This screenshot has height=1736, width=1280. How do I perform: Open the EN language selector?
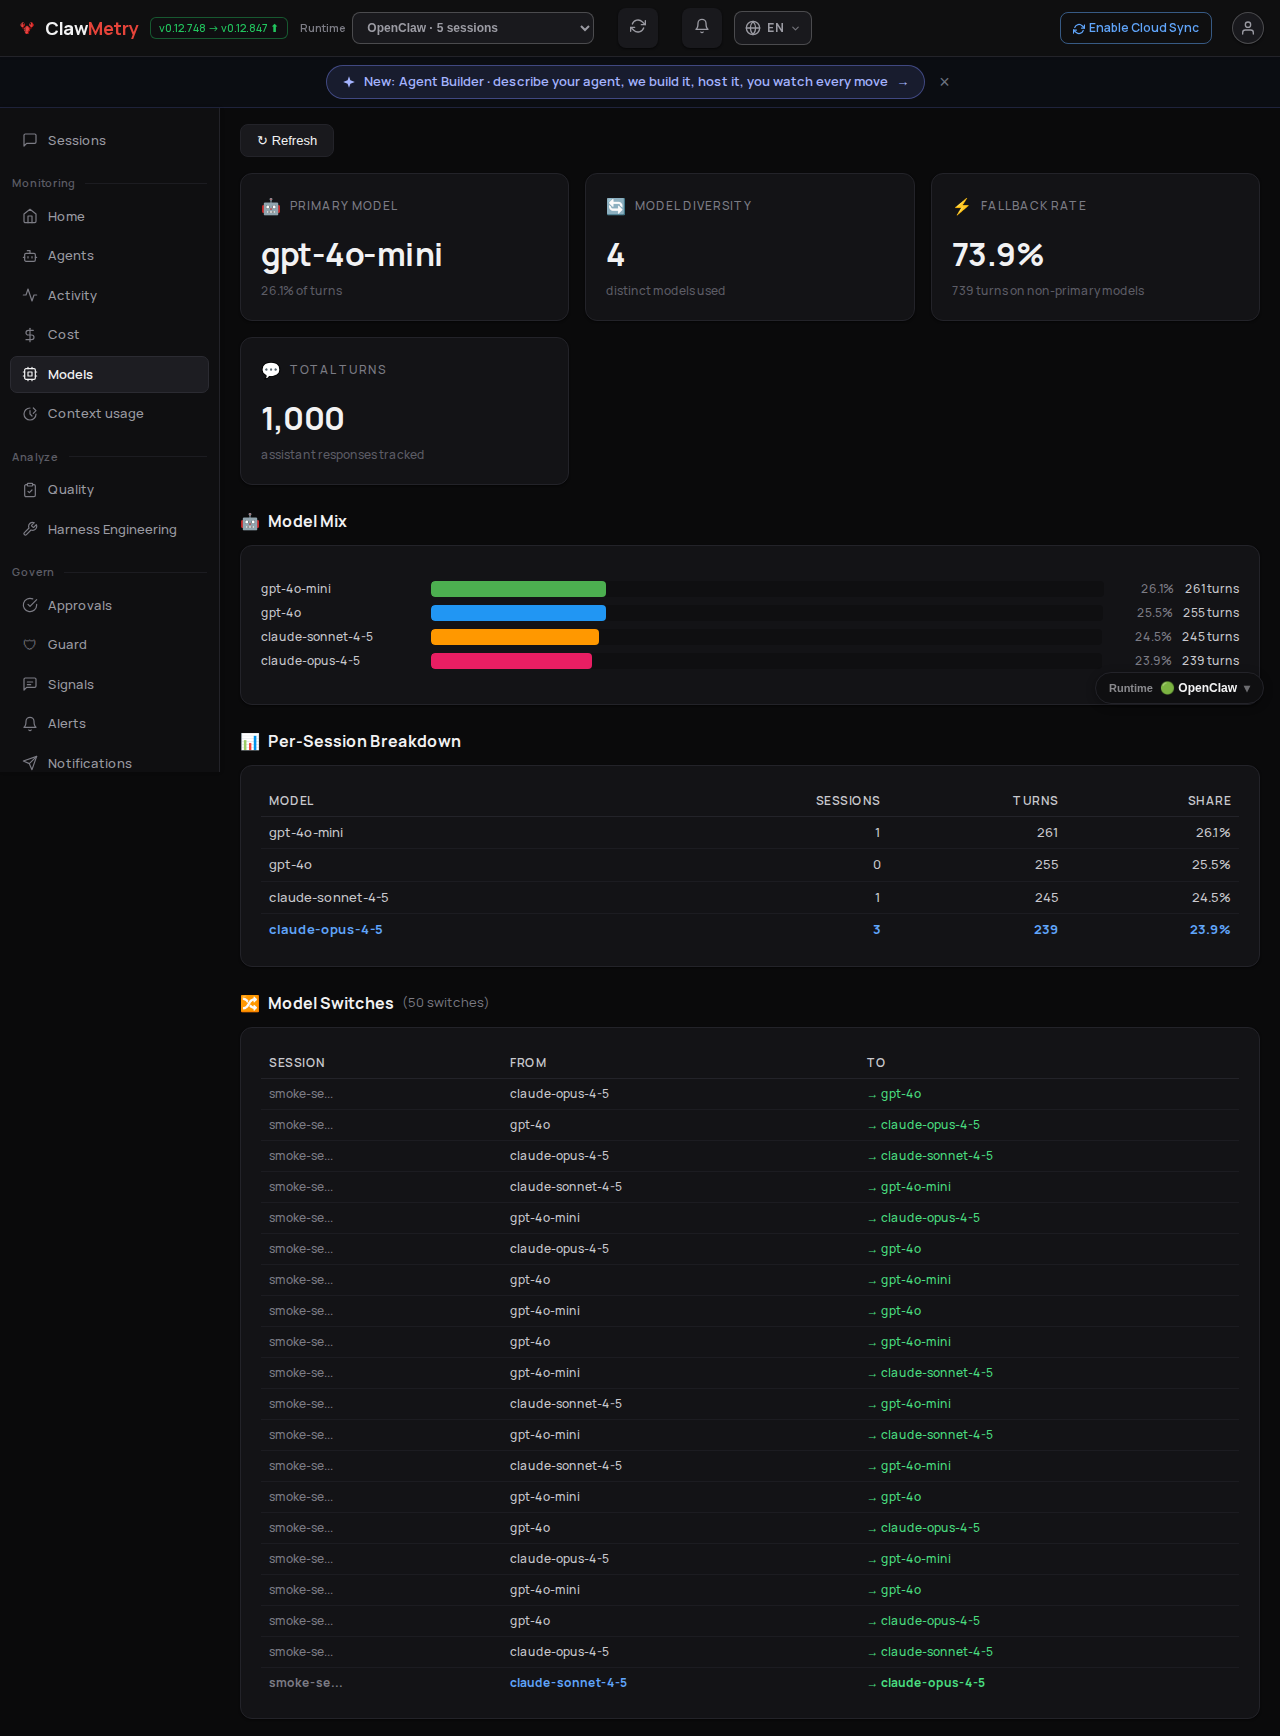tap(773, 28)
